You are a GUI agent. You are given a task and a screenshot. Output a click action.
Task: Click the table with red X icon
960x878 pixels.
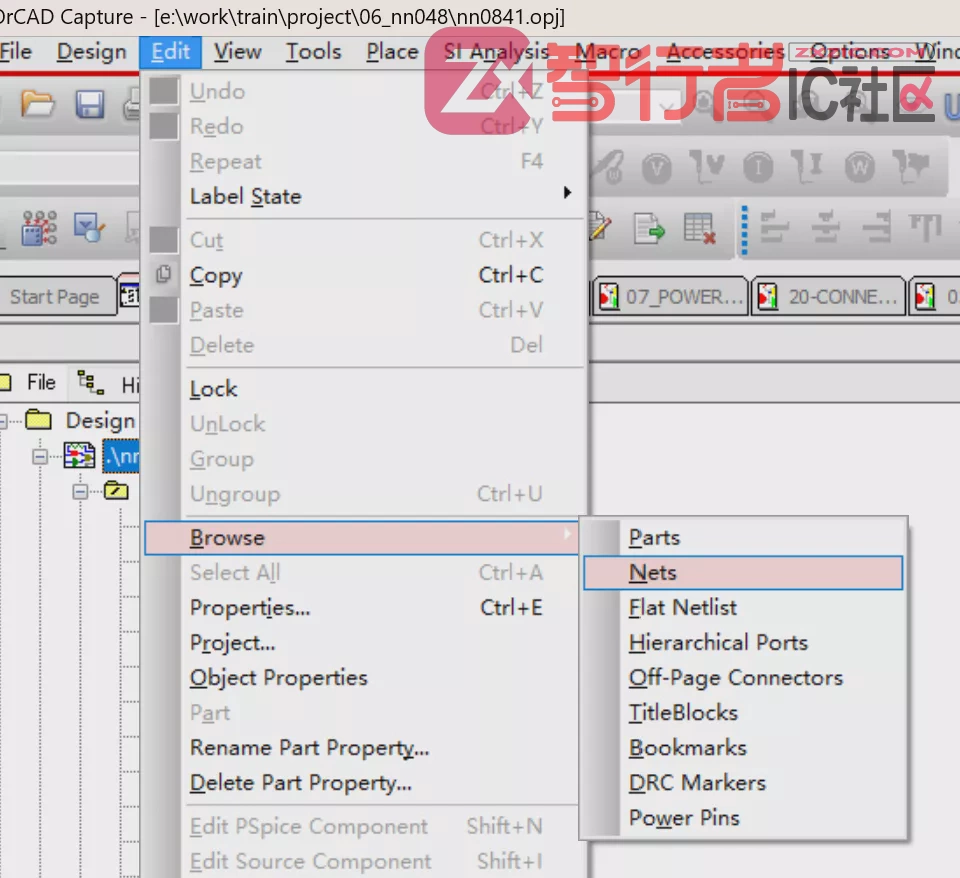click(699, 229)
